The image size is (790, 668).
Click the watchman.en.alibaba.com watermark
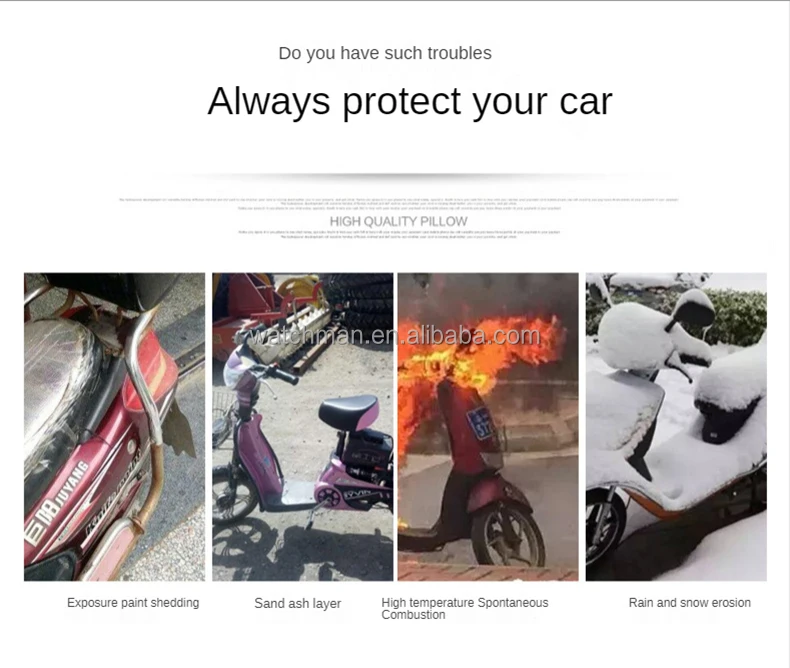tap(397, 336)
